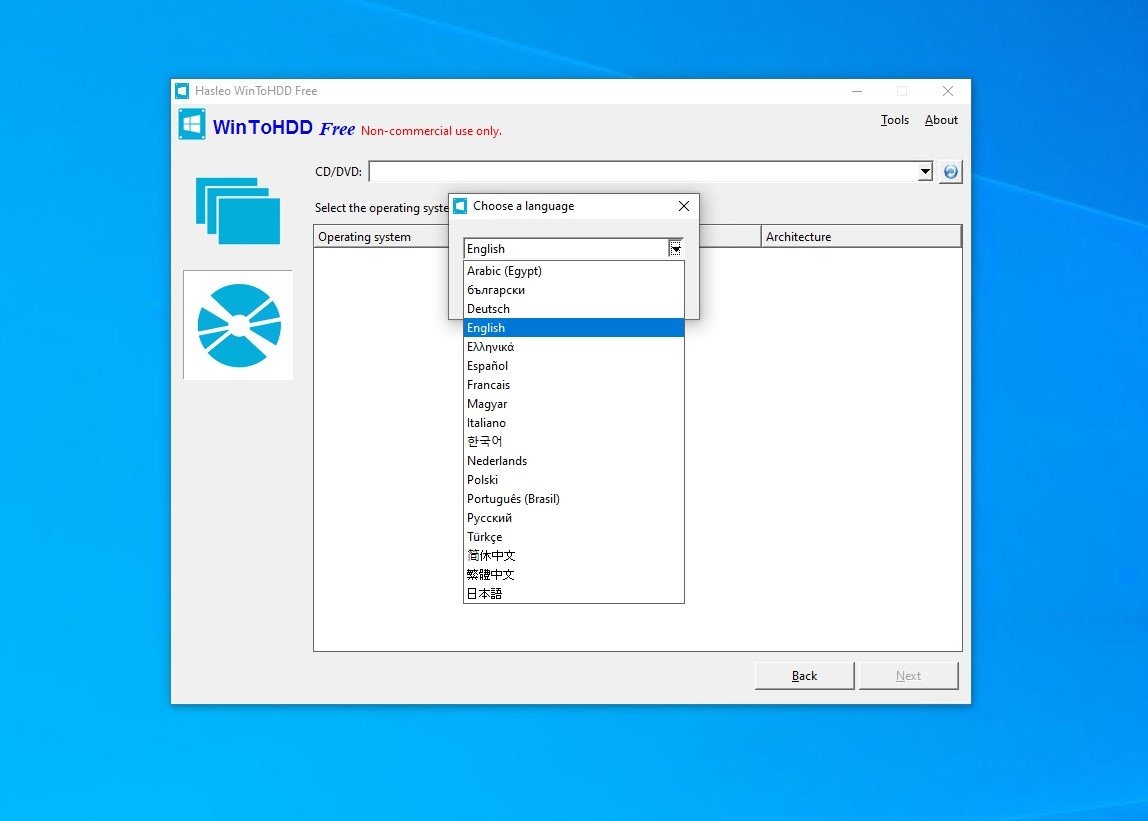Choose български from the language list

[574, 290]
